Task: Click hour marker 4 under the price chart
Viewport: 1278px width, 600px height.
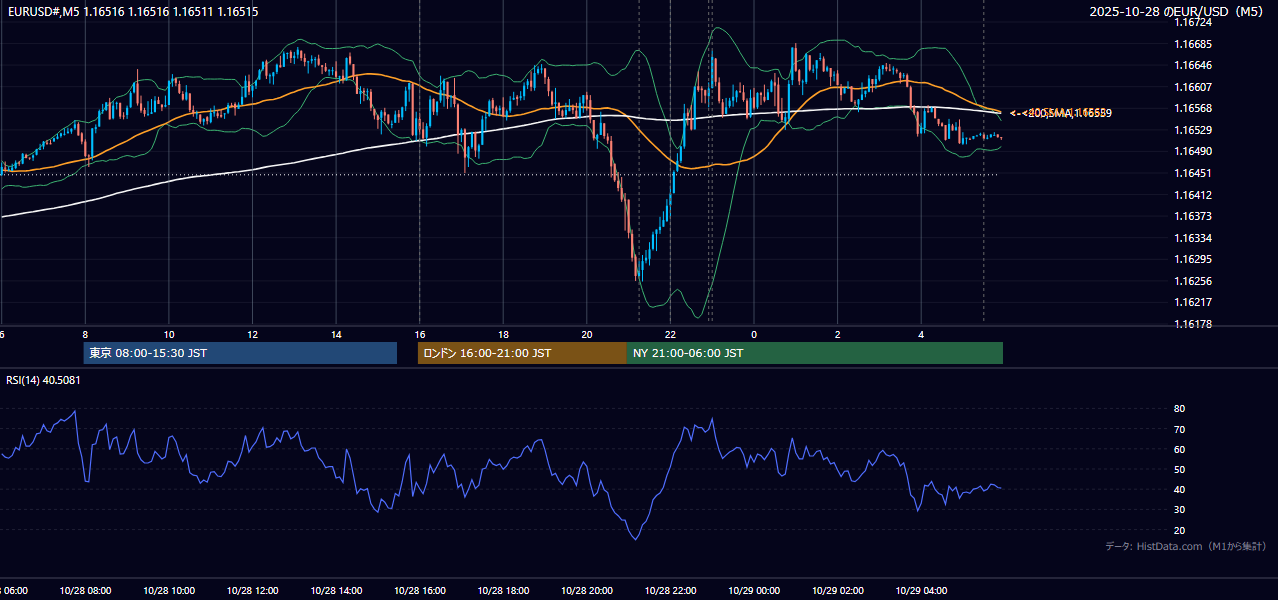Action: [921, 334]
